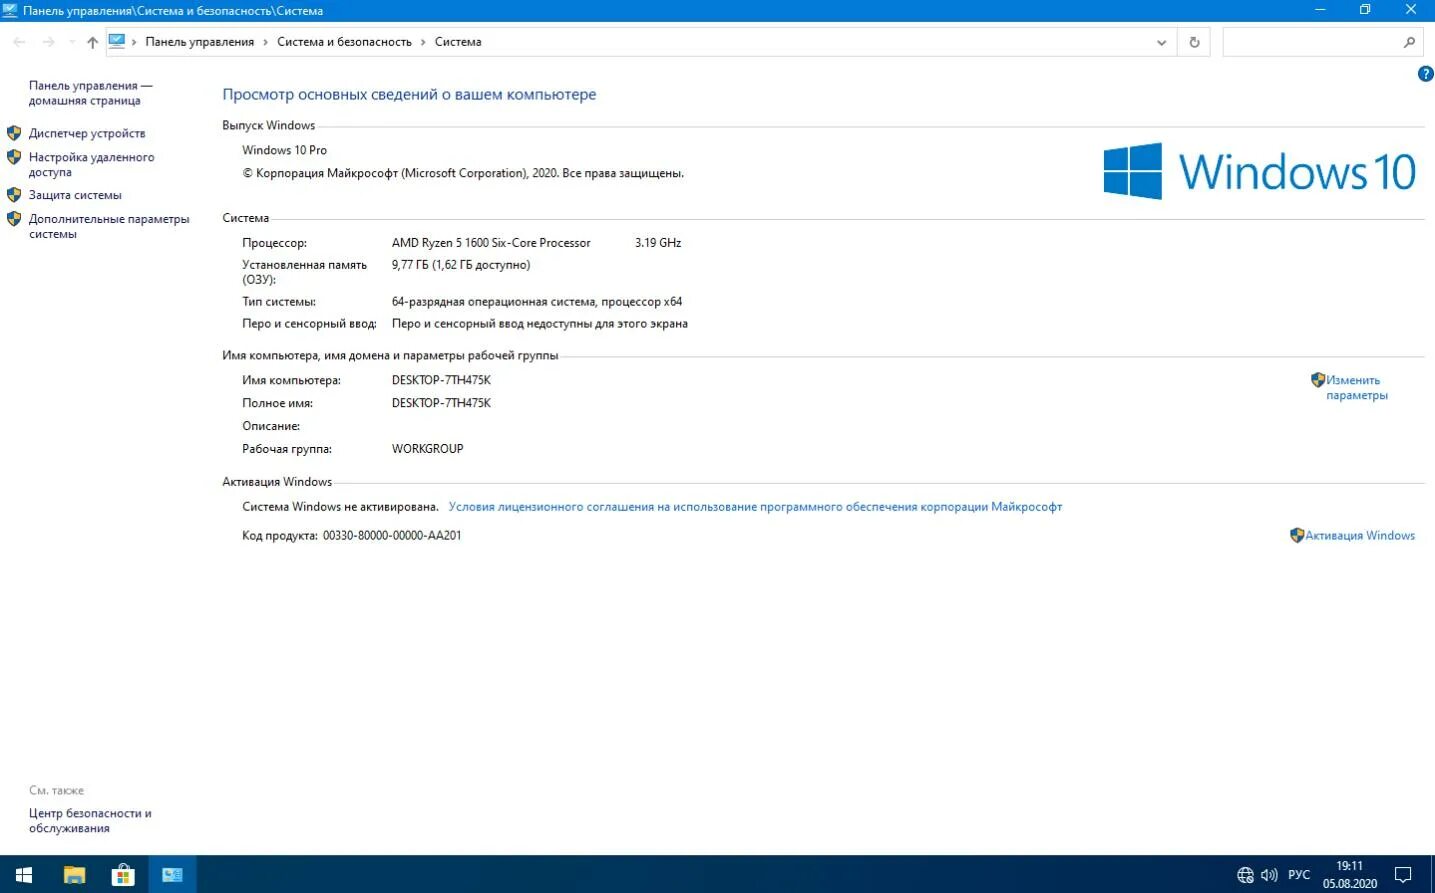Expand address bar history dropdown
This screenshot has width=1435, height=893.
click(1161, 42)
